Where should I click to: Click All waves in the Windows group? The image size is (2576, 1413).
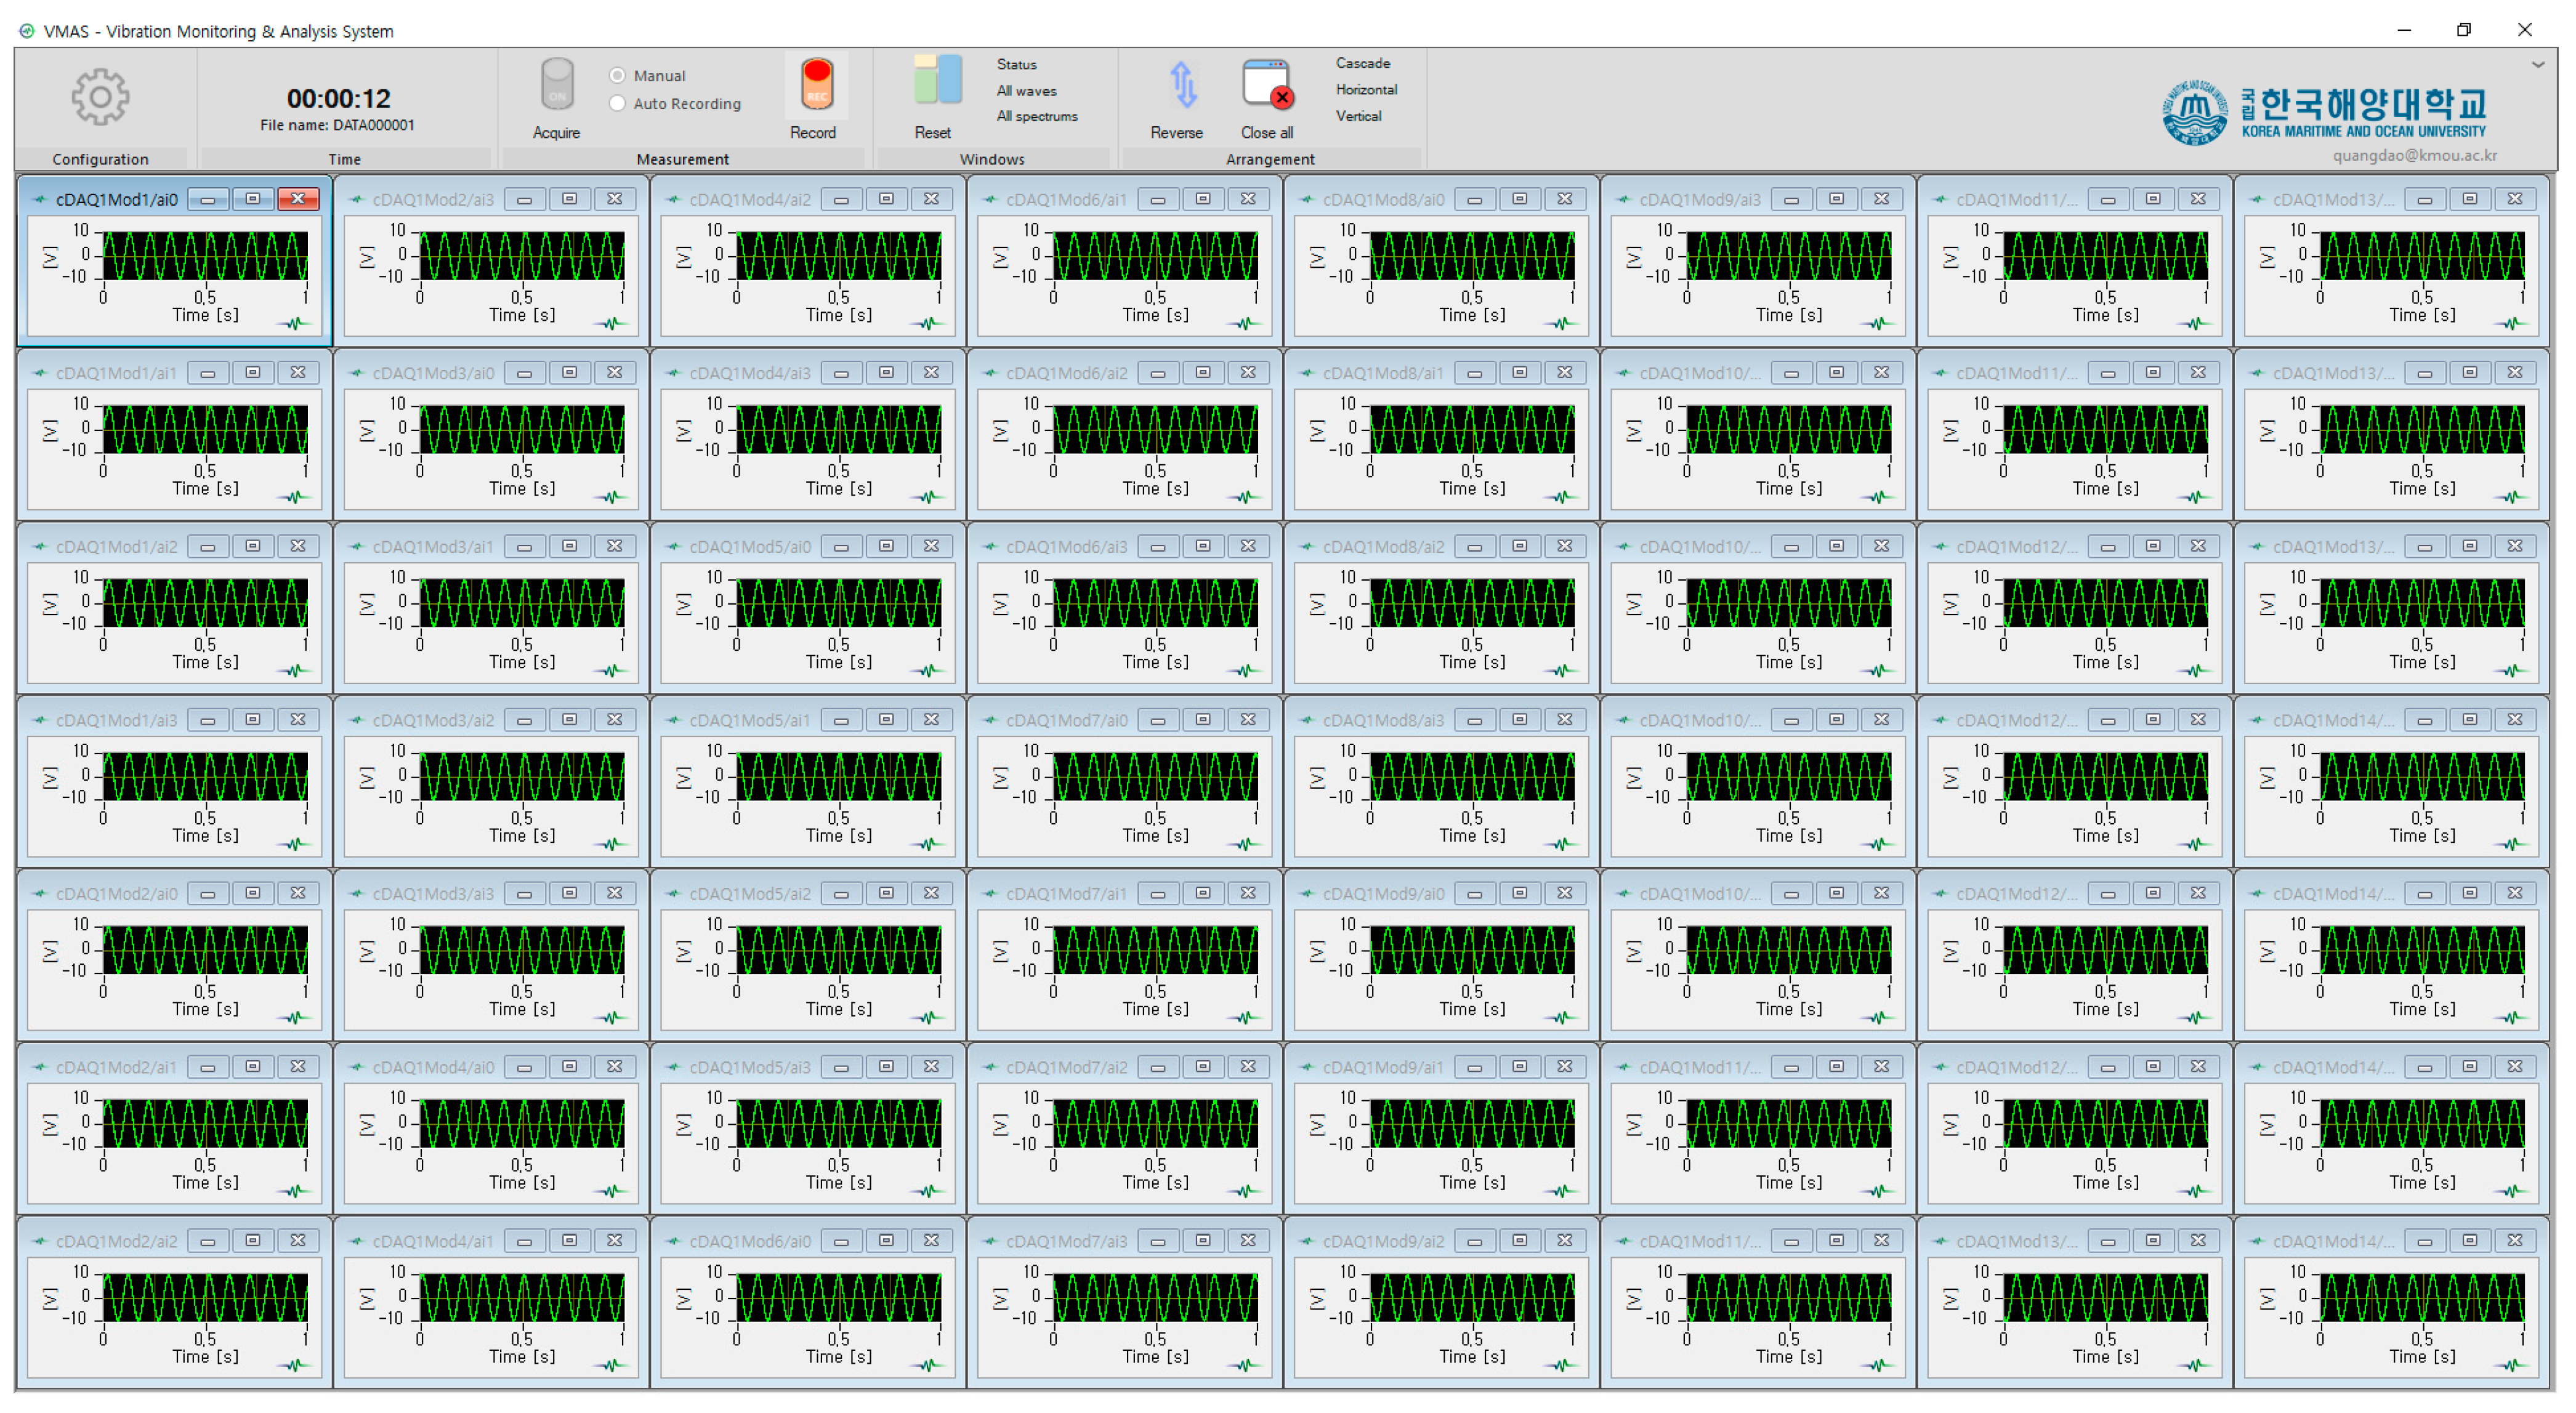[x=1026, y=91]
